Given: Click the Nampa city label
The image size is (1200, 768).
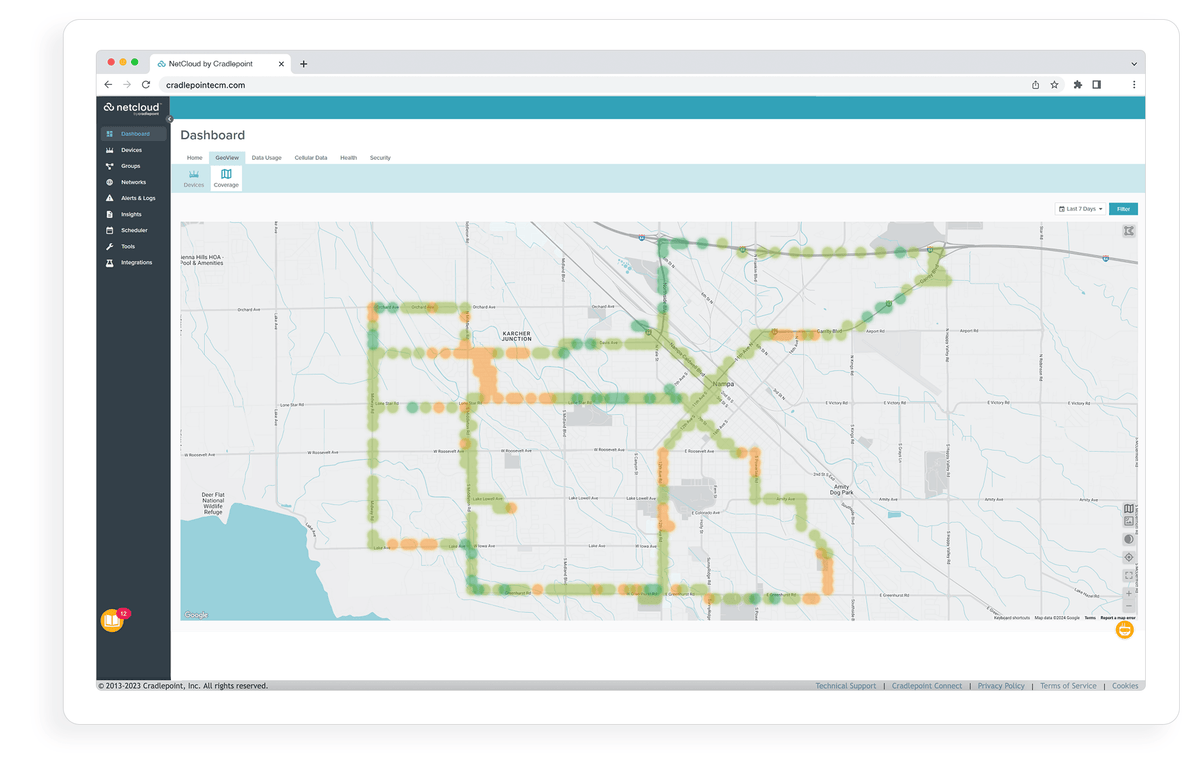Looking at the screenshot, I should point(722,383).
